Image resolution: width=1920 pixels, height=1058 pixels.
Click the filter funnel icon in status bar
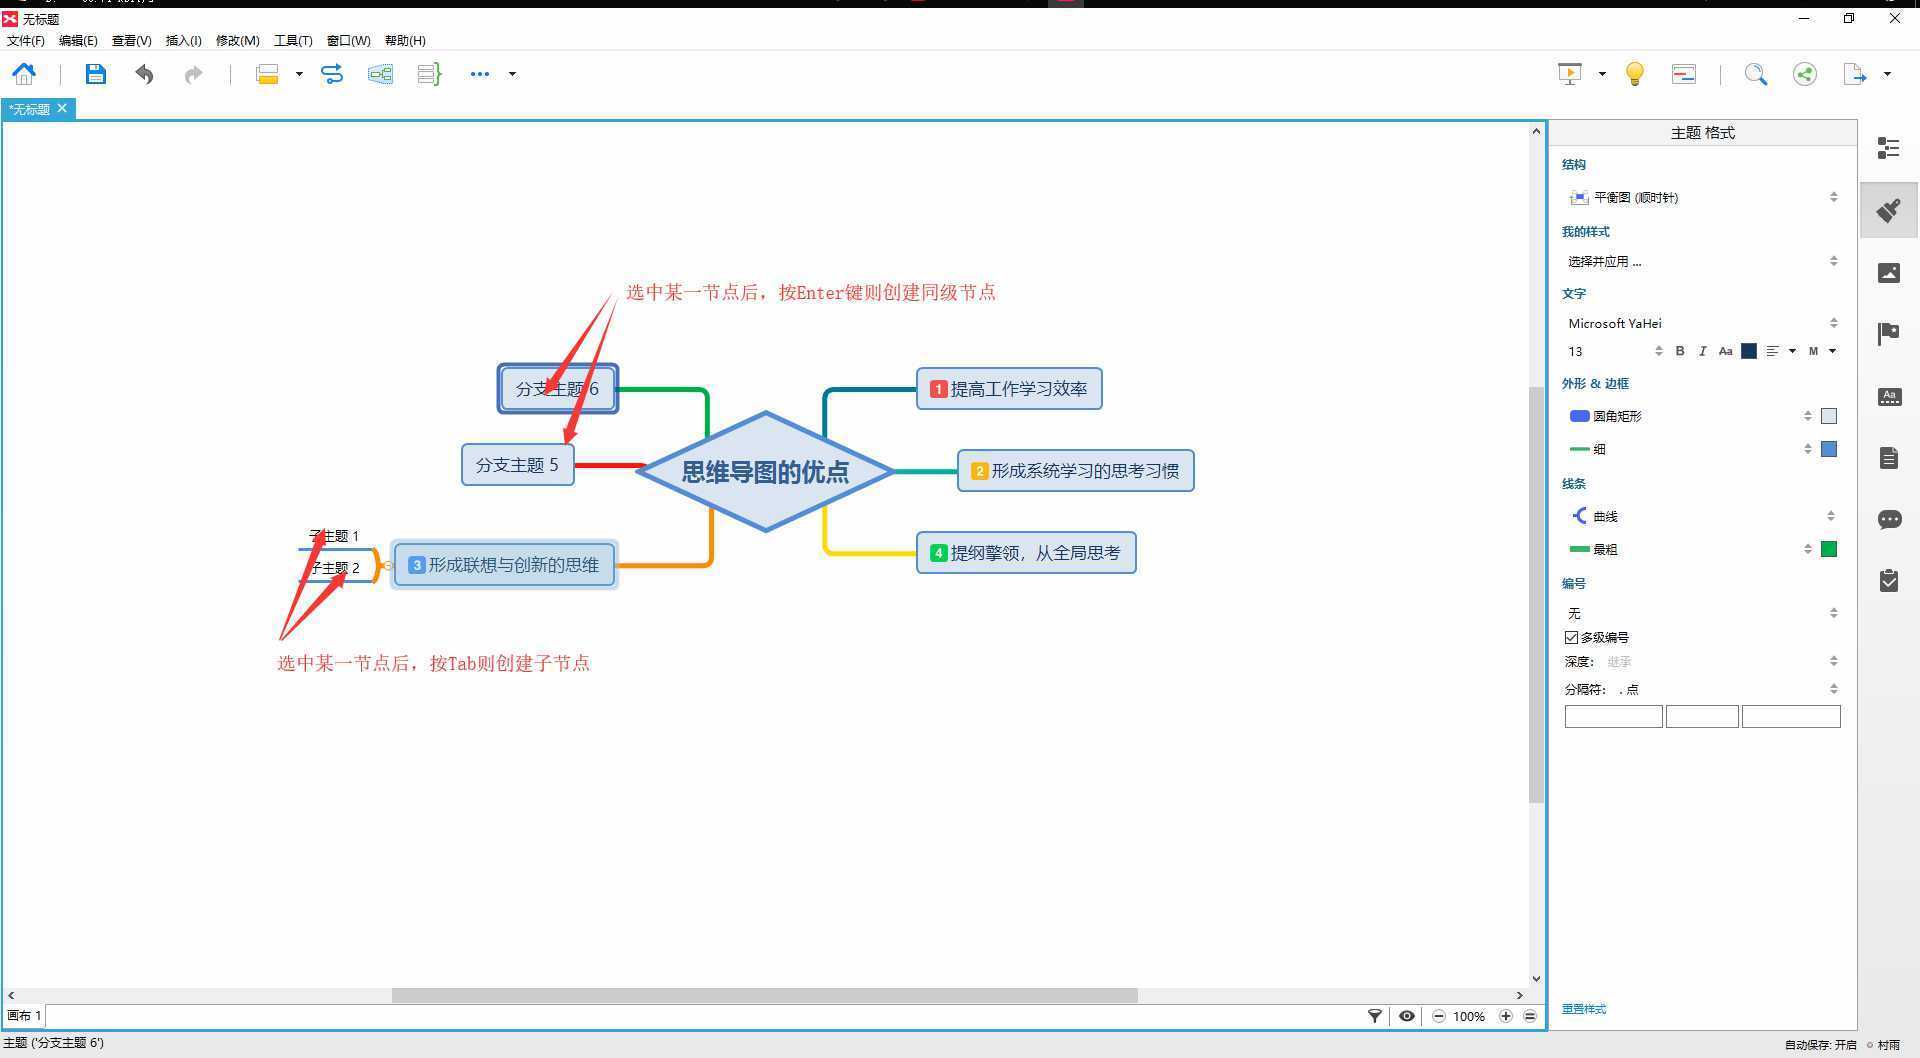point(1375,1016)
